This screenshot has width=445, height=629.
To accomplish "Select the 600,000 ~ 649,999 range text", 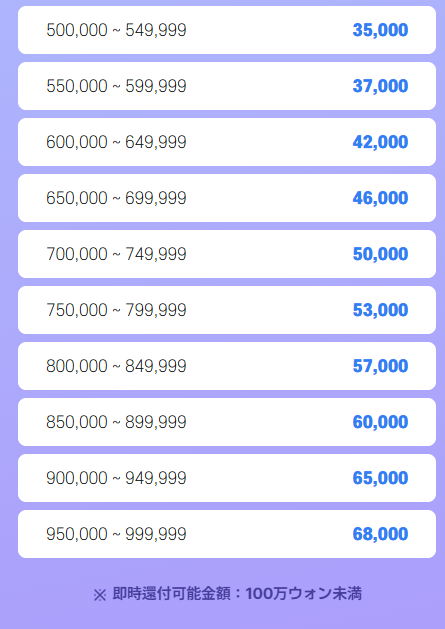I will tap(116, 142).
